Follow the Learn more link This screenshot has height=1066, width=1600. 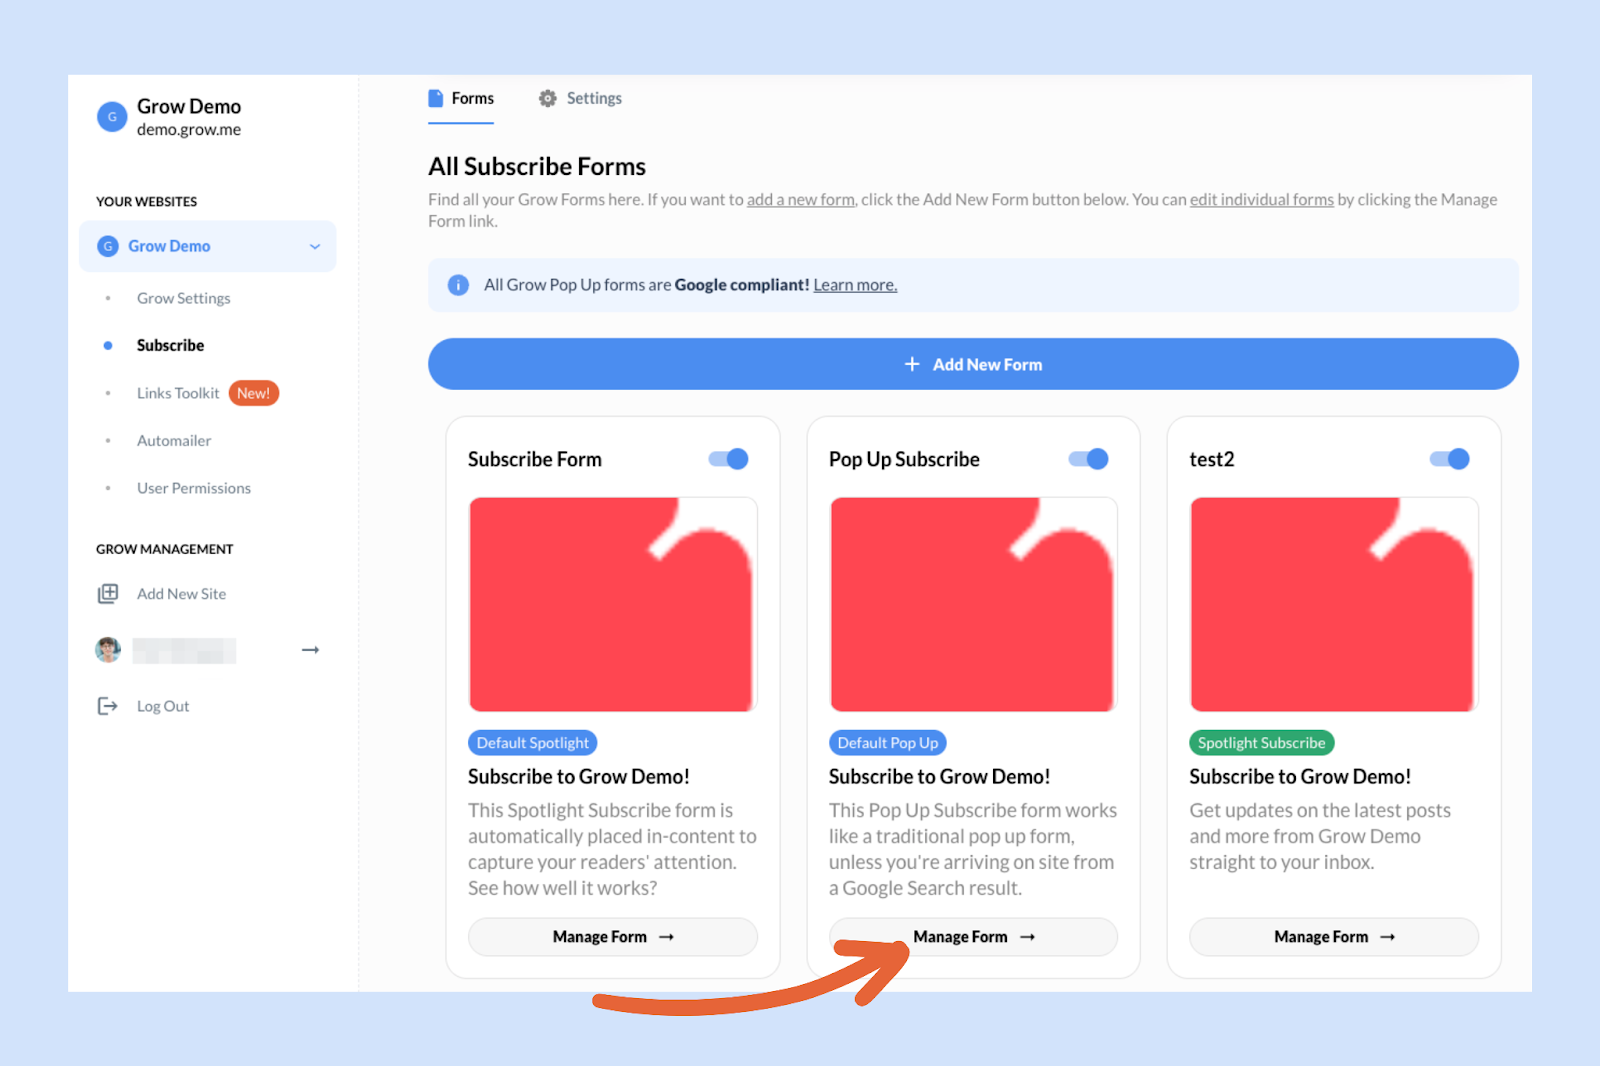855,285
